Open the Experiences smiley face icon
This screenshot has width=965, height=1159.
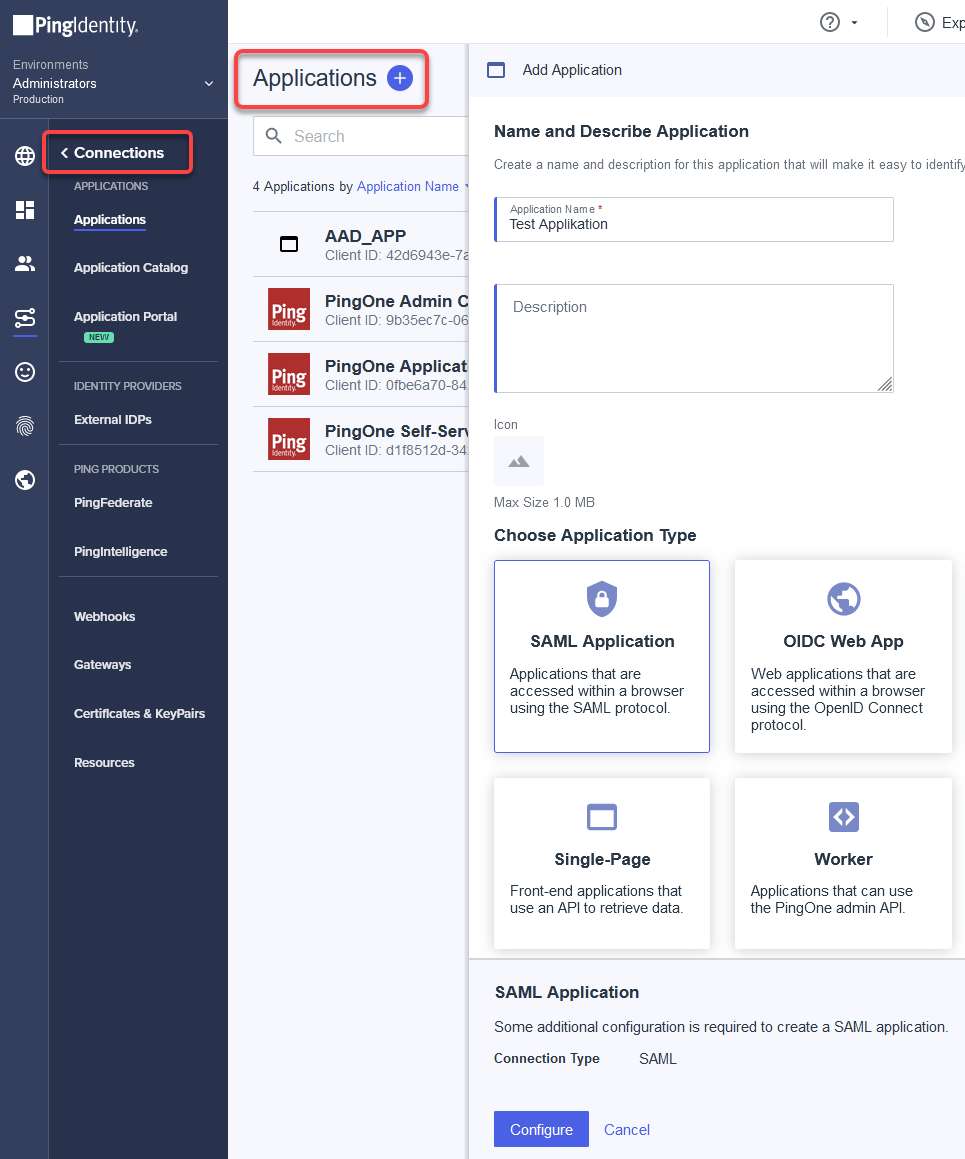(25, 372)
